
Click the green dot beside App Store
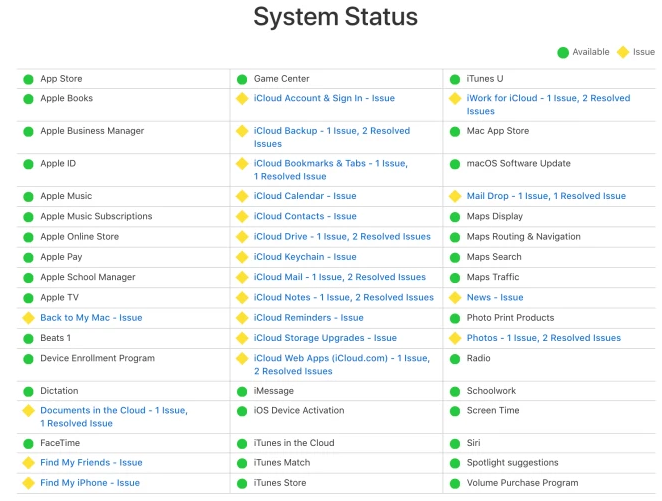[x=28, y=79]
